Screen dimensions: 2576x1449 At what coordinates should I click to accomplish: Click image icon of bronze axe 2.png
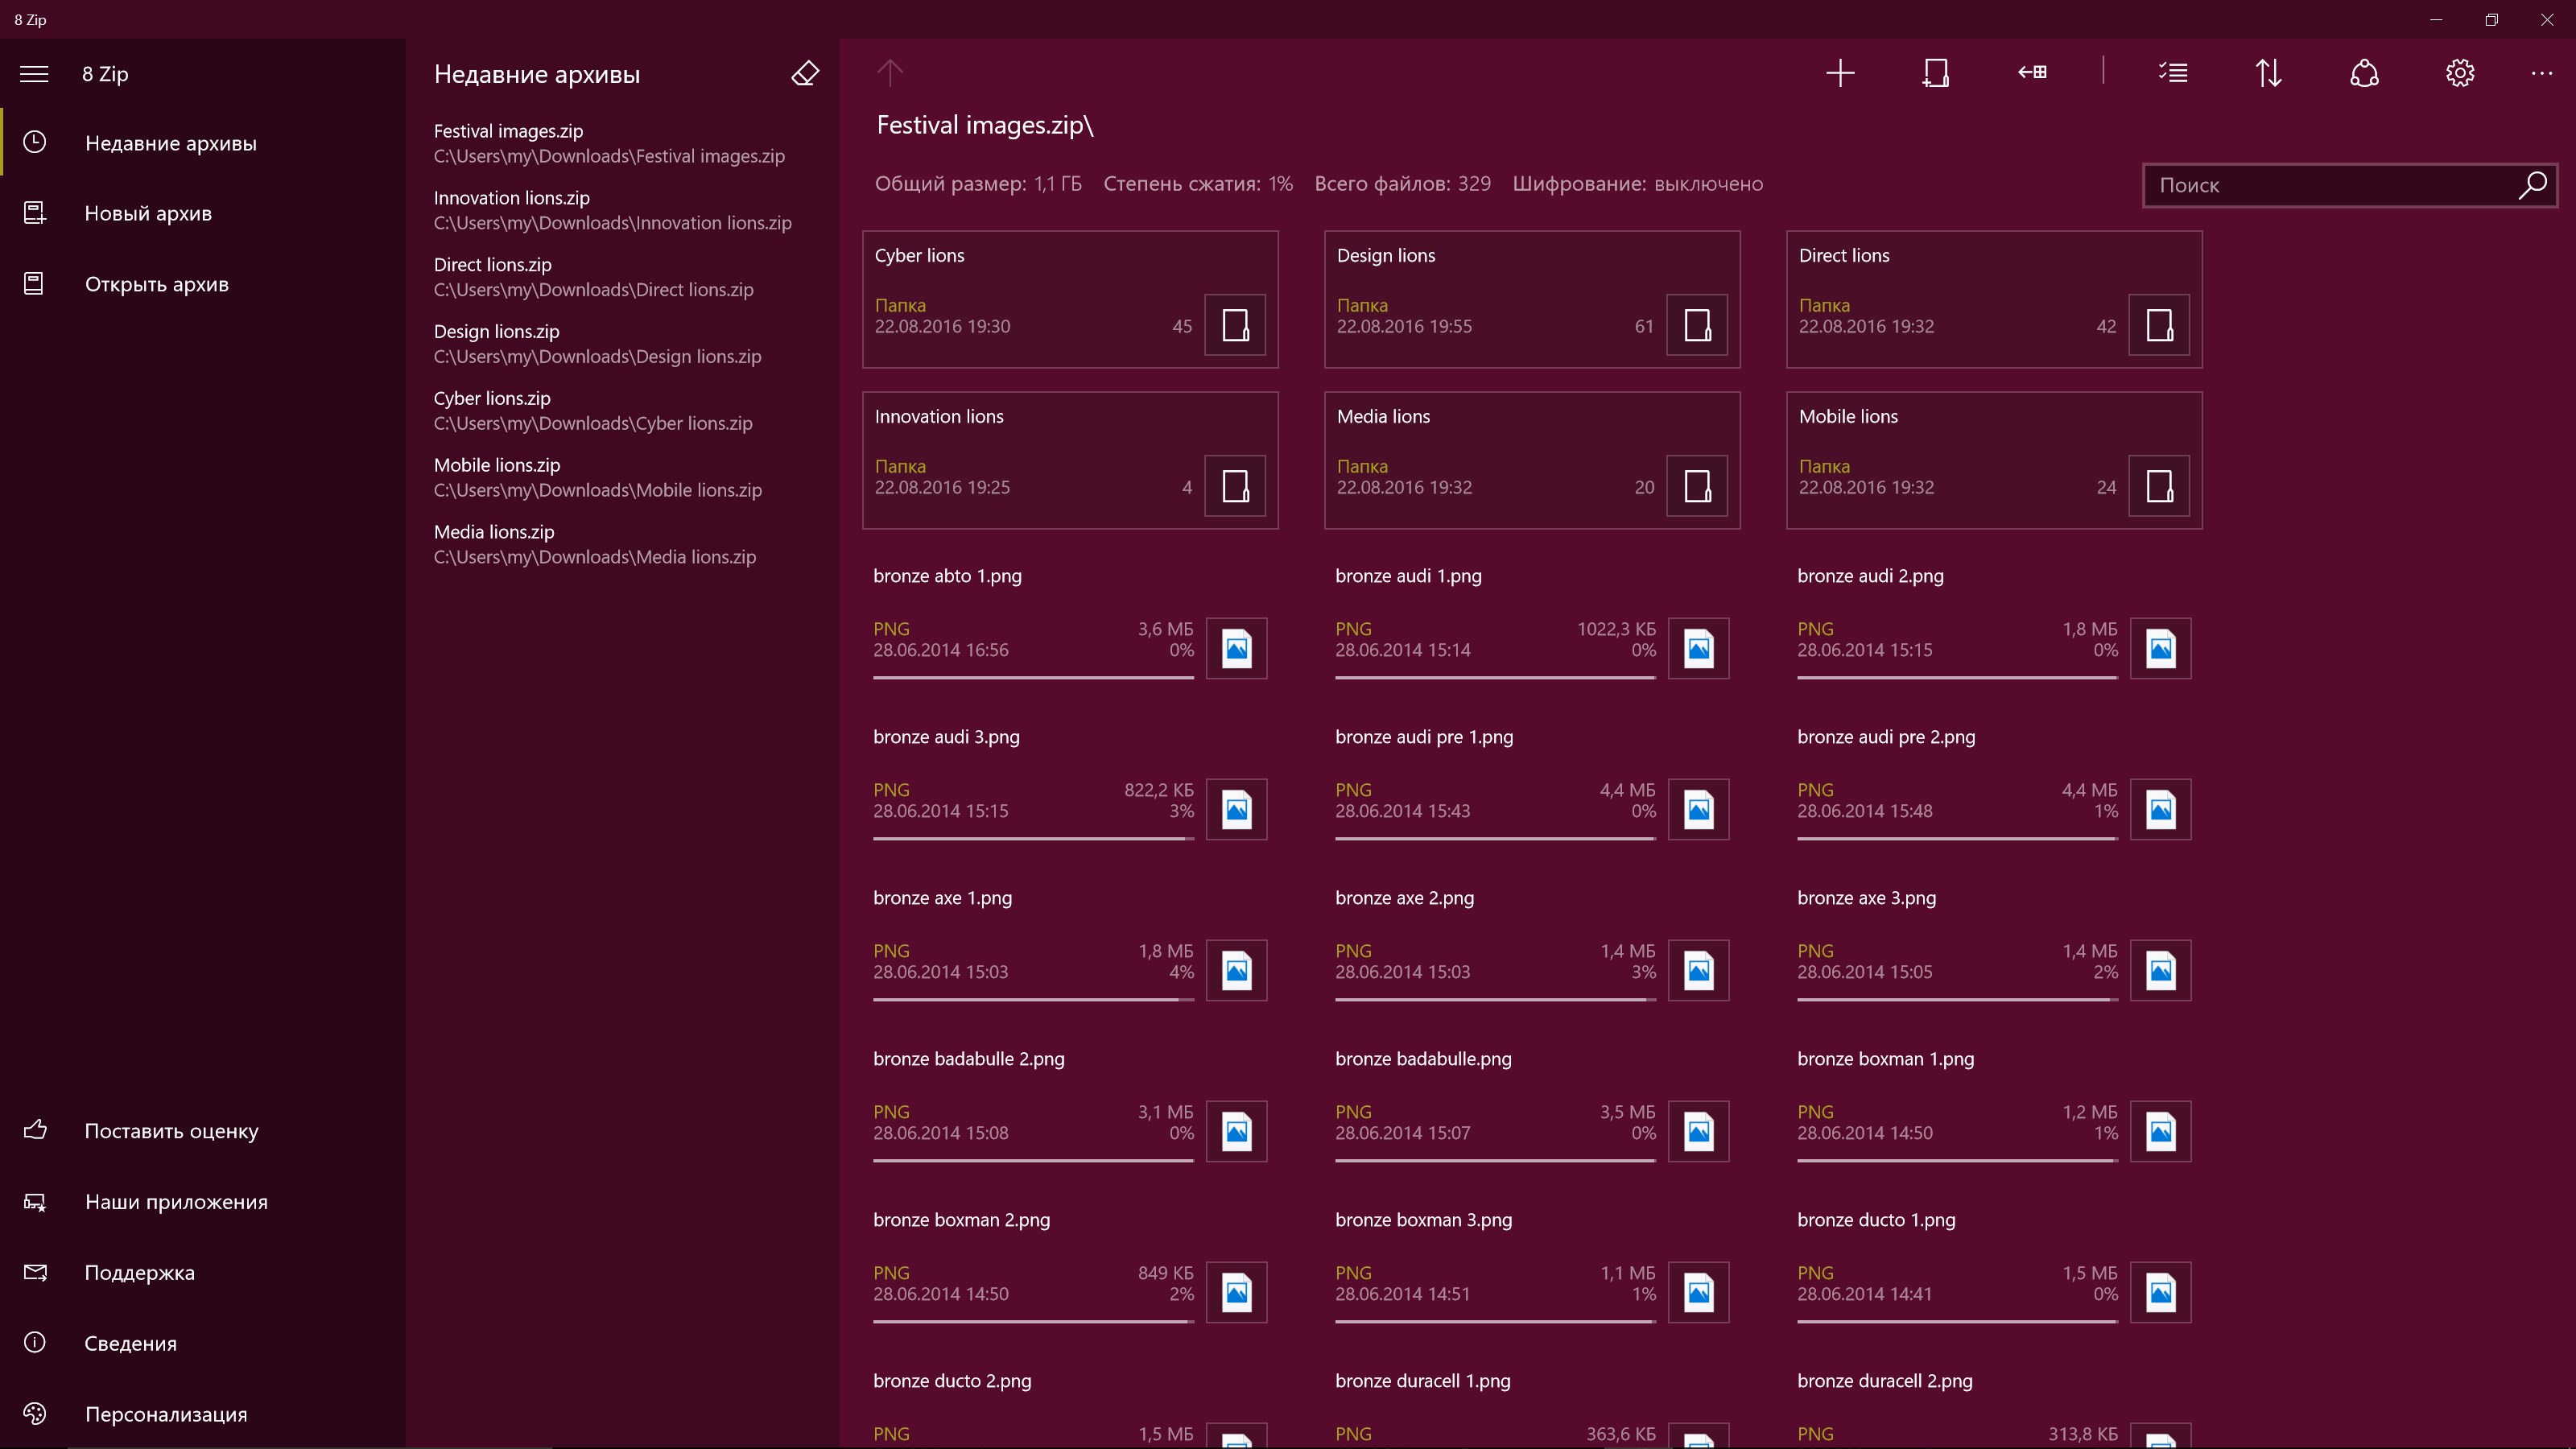tap(1699, 970)
